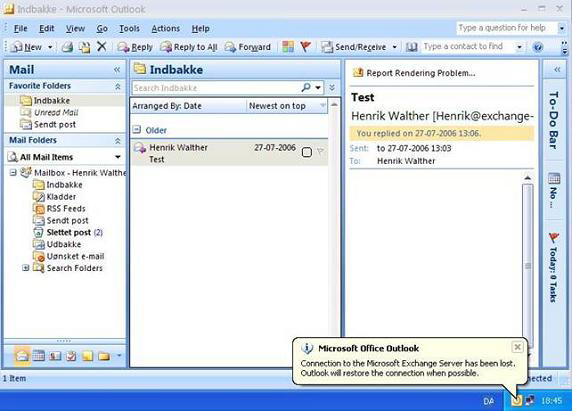Screen dimensions: 572x411
Task: Expand the query builder chevrons
Action: [x=332, y=88]
